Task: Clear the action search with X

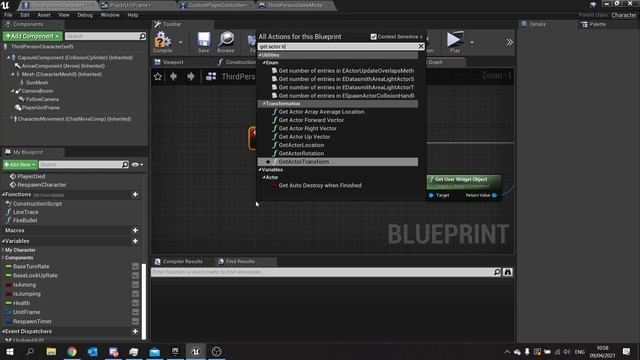Action: tap(421, 47)
